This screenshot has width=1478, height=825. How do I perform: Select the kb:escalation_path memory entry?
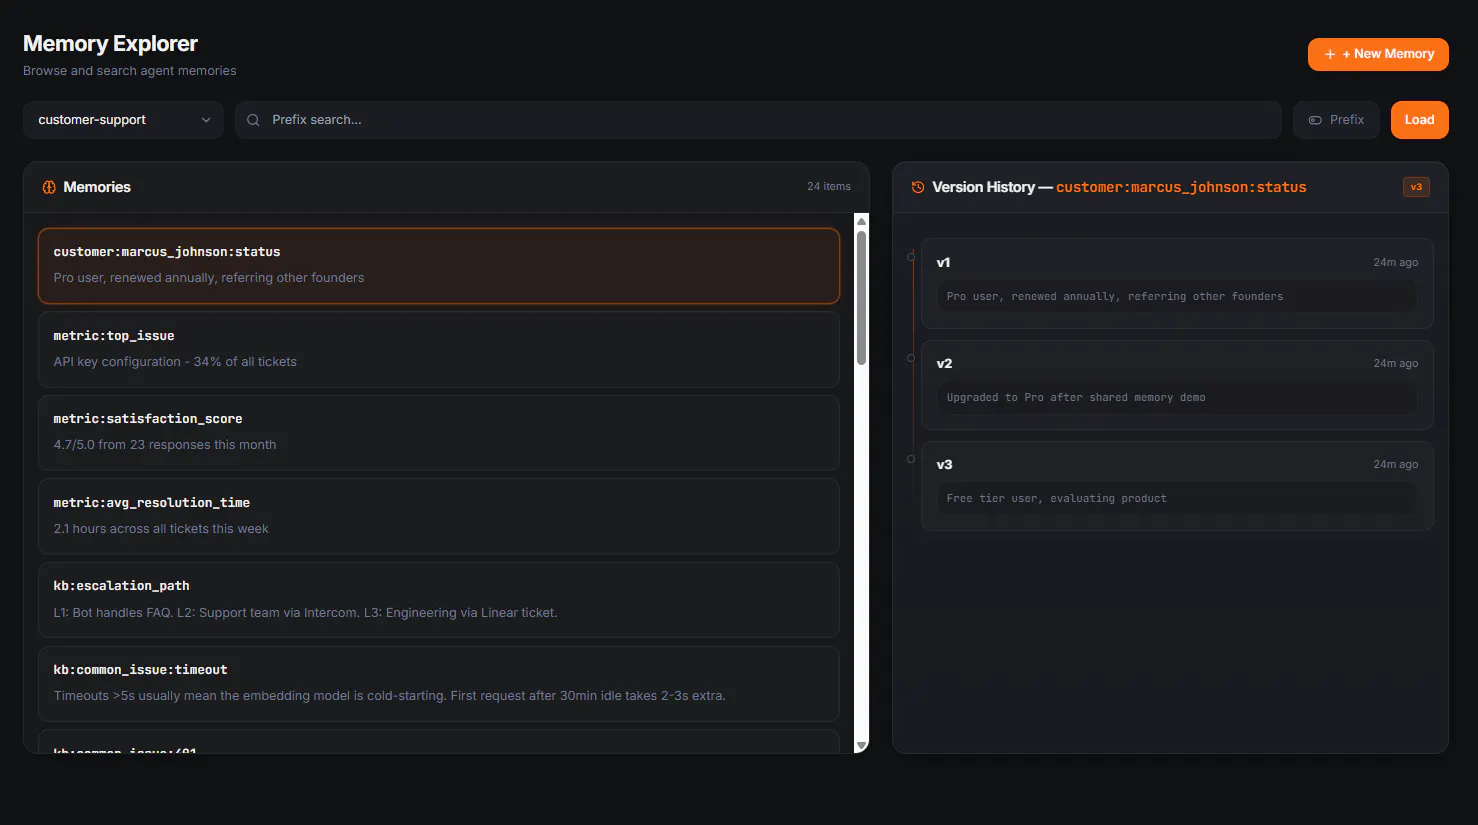(438, 600)
